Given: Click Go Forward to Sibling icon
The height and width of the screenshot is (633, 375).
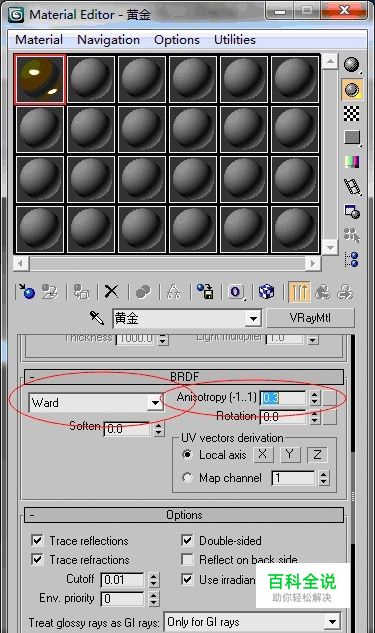Looking at the screenshot, I should point(346,291).
